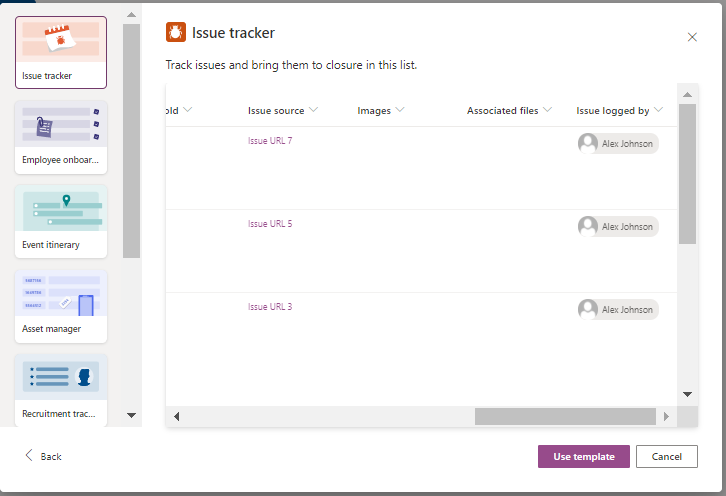
Task: Open the Images column header menu
Action: click(400, 110)
